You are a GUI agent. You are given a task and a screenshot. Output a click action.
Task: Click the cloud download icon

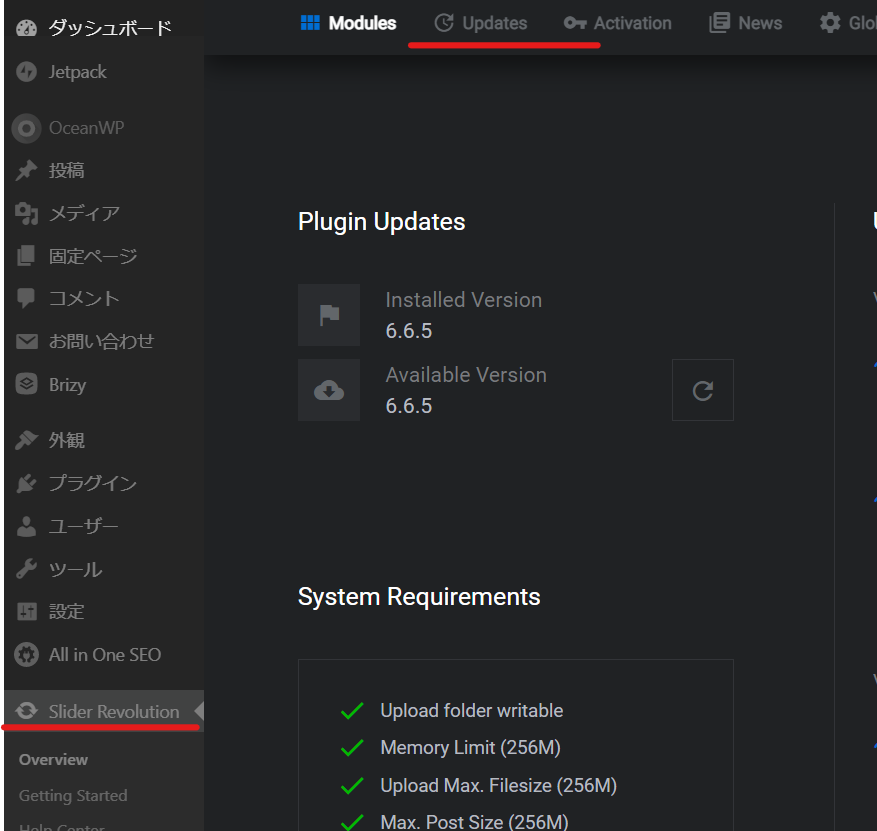[x=329, y=390]
